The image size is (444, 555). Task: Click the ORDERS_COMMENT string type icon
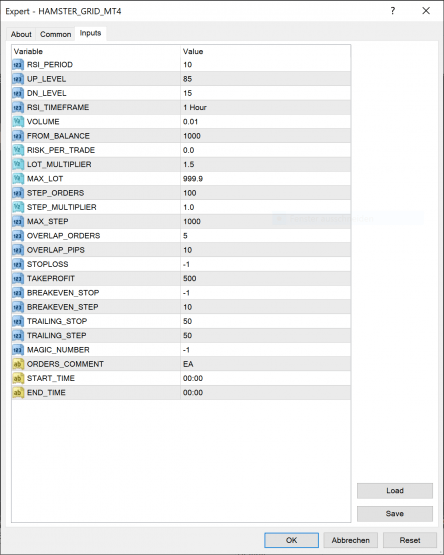[x=18, y=364]
